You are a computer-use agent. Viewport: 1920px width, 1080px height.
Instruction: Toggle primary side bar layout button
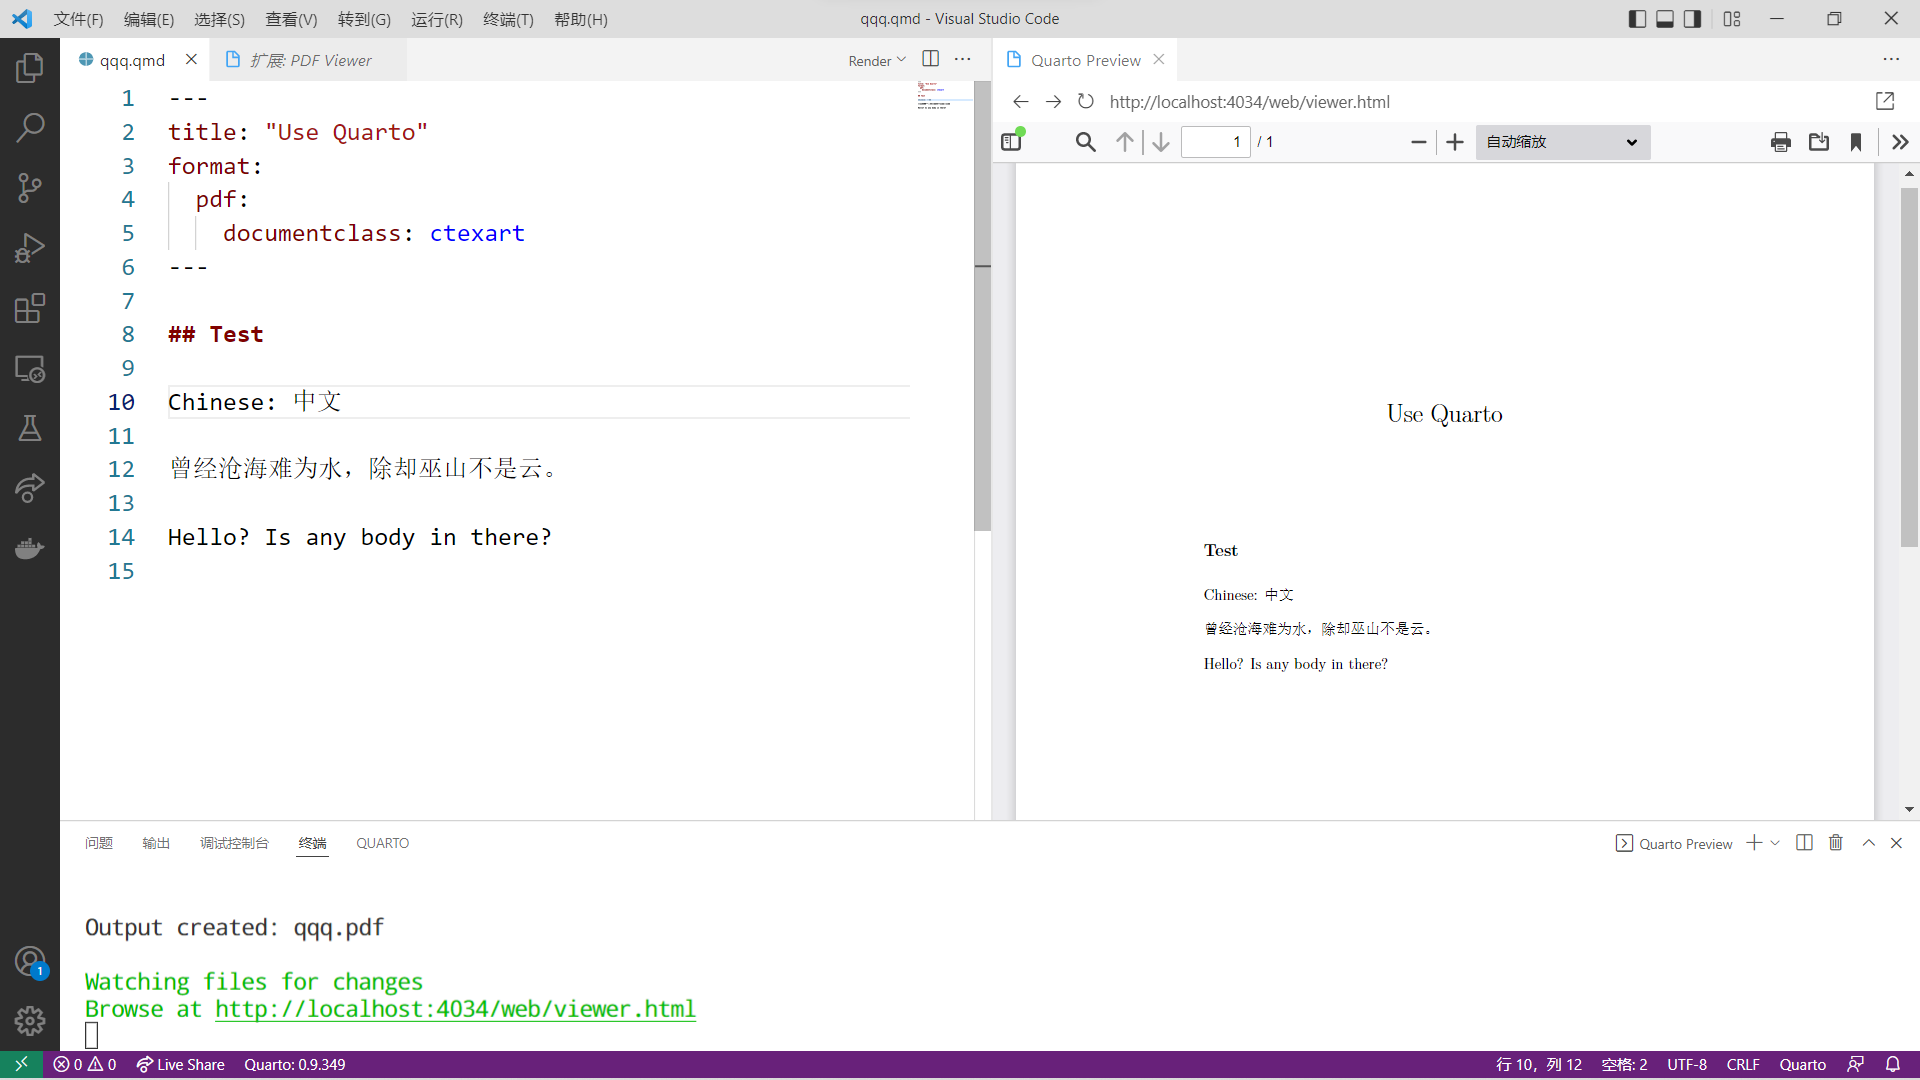[x=1637, y=19]
